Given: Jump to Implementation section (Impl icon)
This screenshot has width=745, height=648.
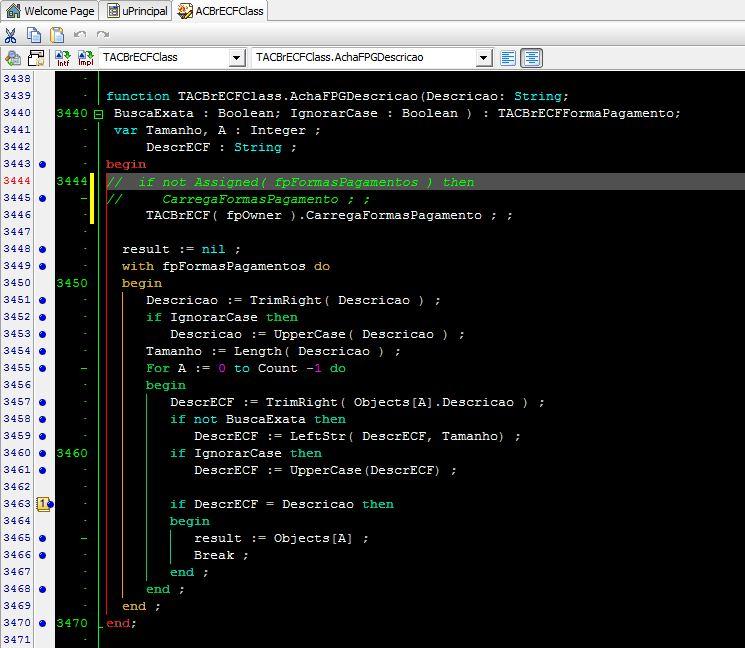Looking at the screenshot, I should (86, 58).
